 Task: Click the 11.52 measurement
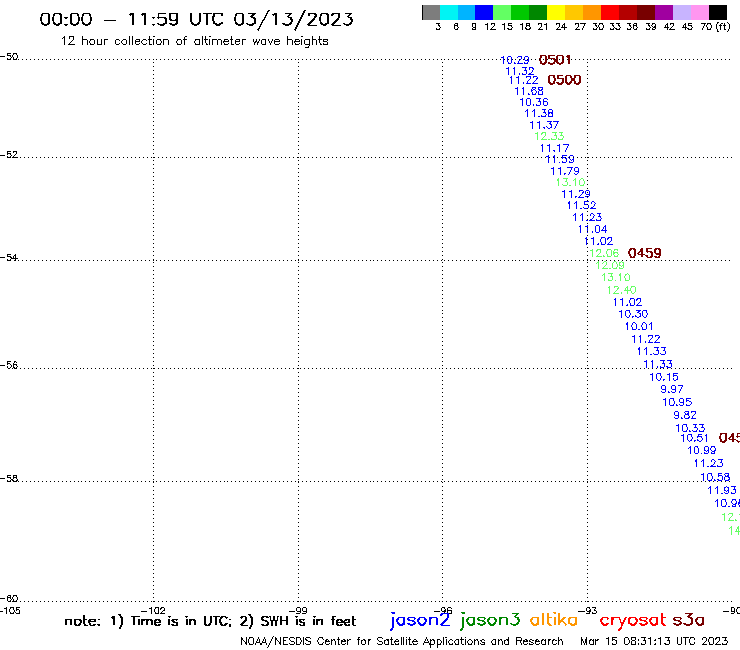click(581, 205)
